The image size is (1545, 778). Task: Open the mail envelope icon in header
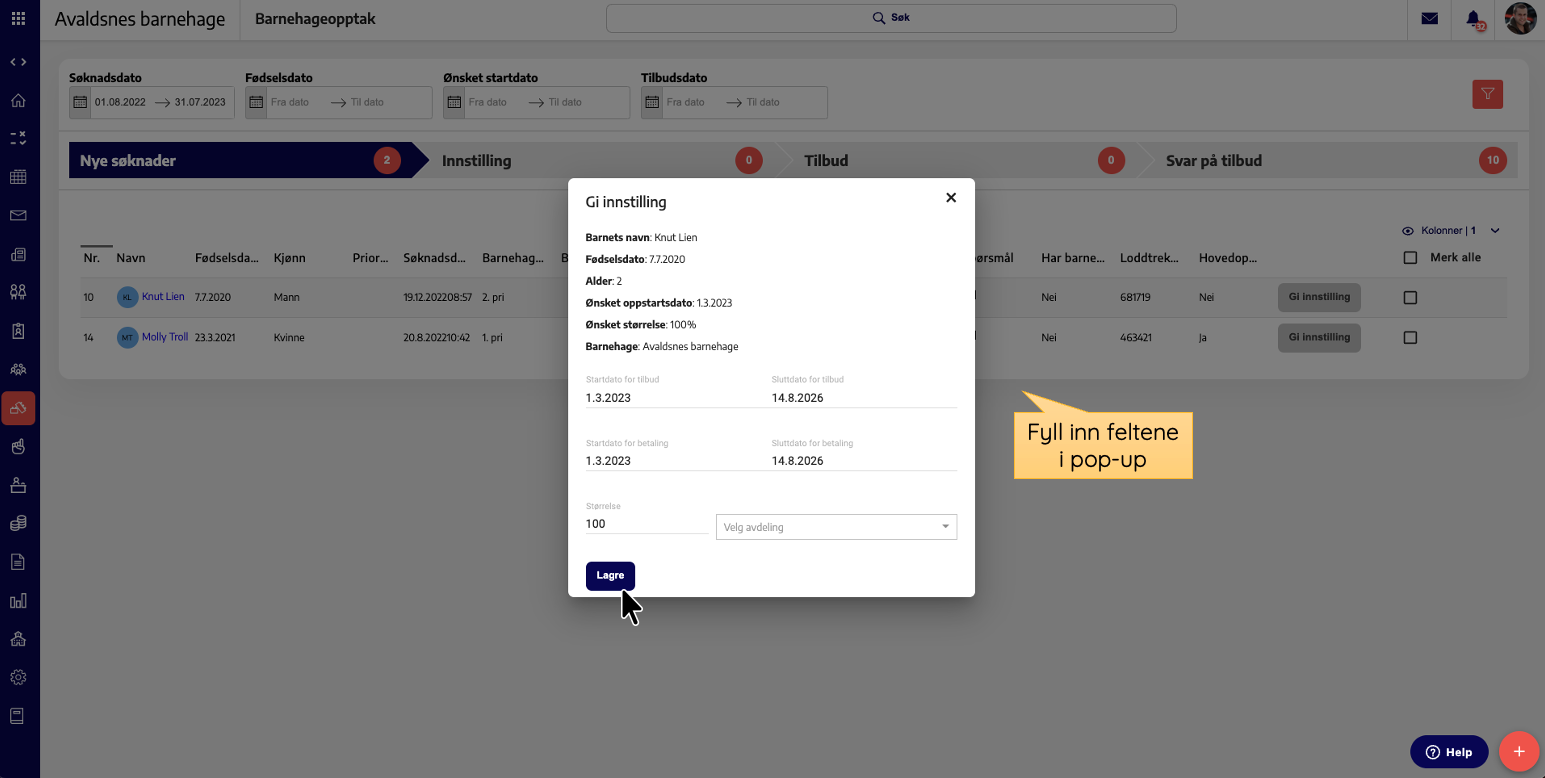pyautogui.click(x=1430, y=19)
